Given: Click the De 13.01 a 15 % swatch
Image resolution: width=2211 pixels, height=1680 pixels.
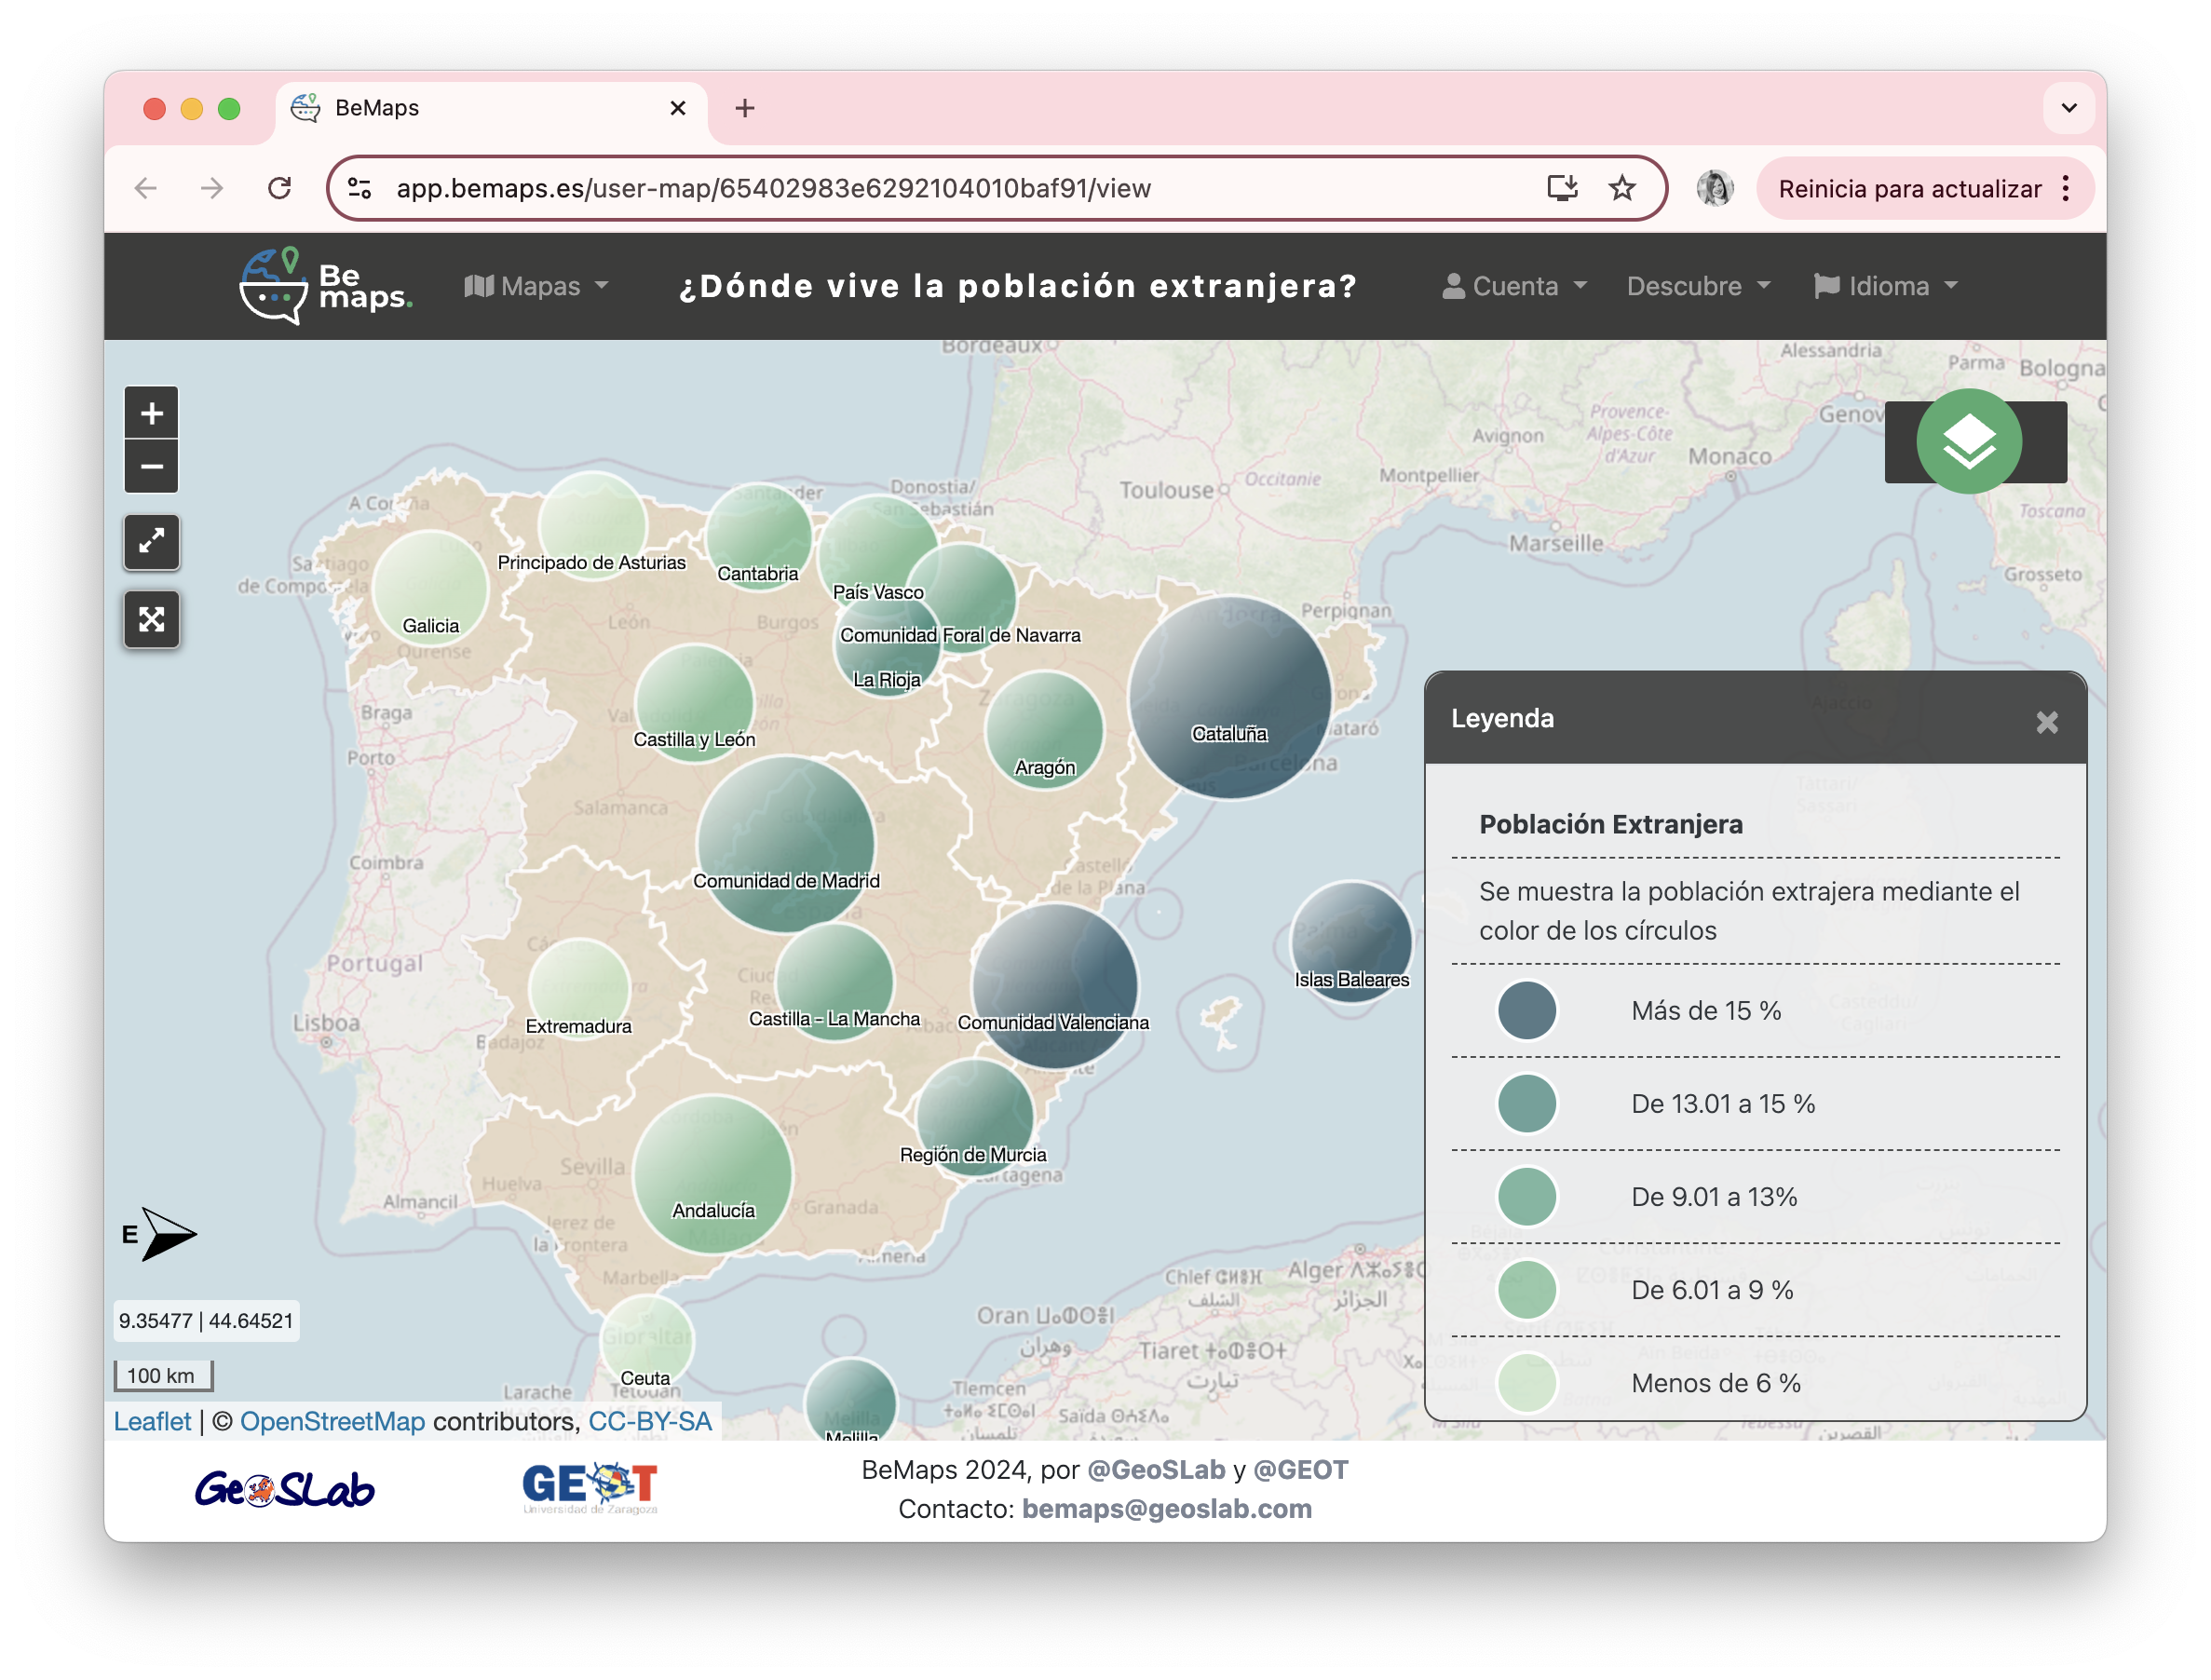Looking at the screenshot, I should pyautogui.click(x=1526, y=1104).
